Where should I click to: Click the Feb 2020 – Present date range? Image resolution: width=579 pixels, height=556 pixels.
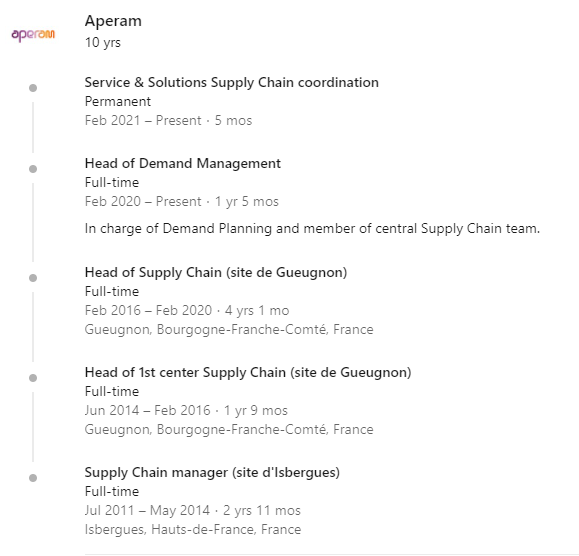[x=143, y=202]
